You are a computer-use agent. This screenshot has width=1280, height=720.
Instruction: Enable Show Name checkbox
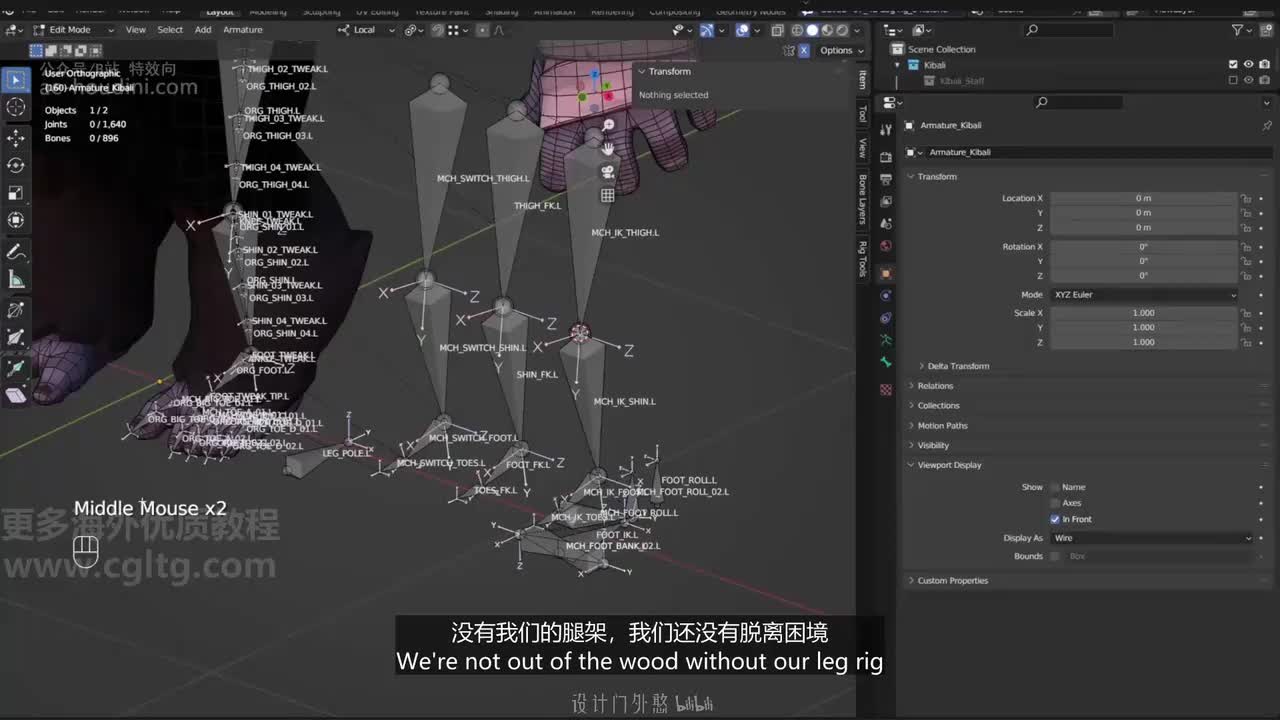tap(1055, 487)
